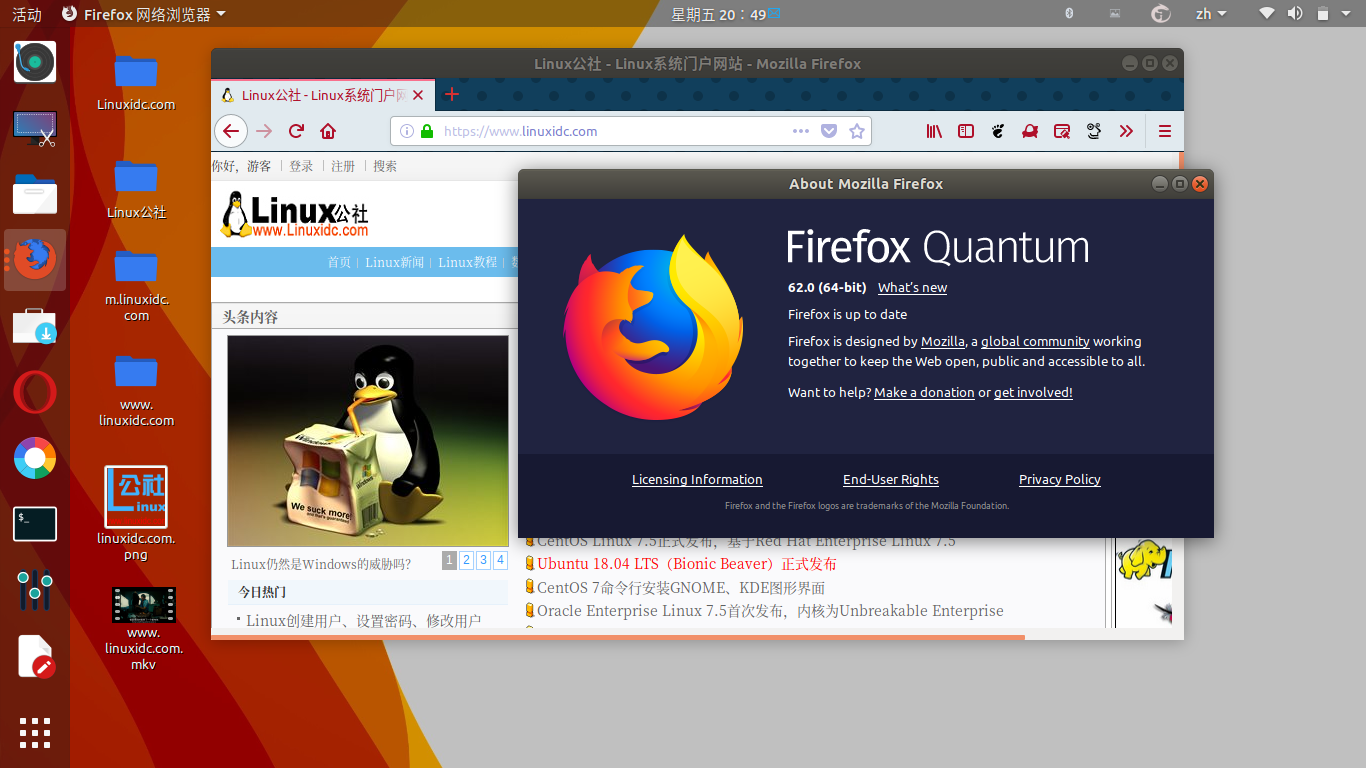Screen dimensions: 1366x768
Task: Launch Opera from the dock
Action: click(35, 392)
